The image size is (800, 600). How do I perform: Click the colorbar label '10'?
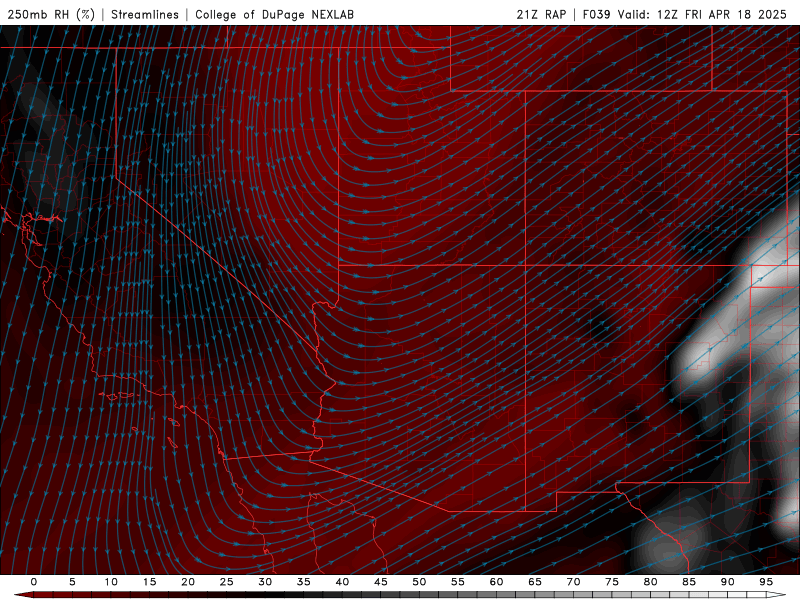click(x=111, y=582)
